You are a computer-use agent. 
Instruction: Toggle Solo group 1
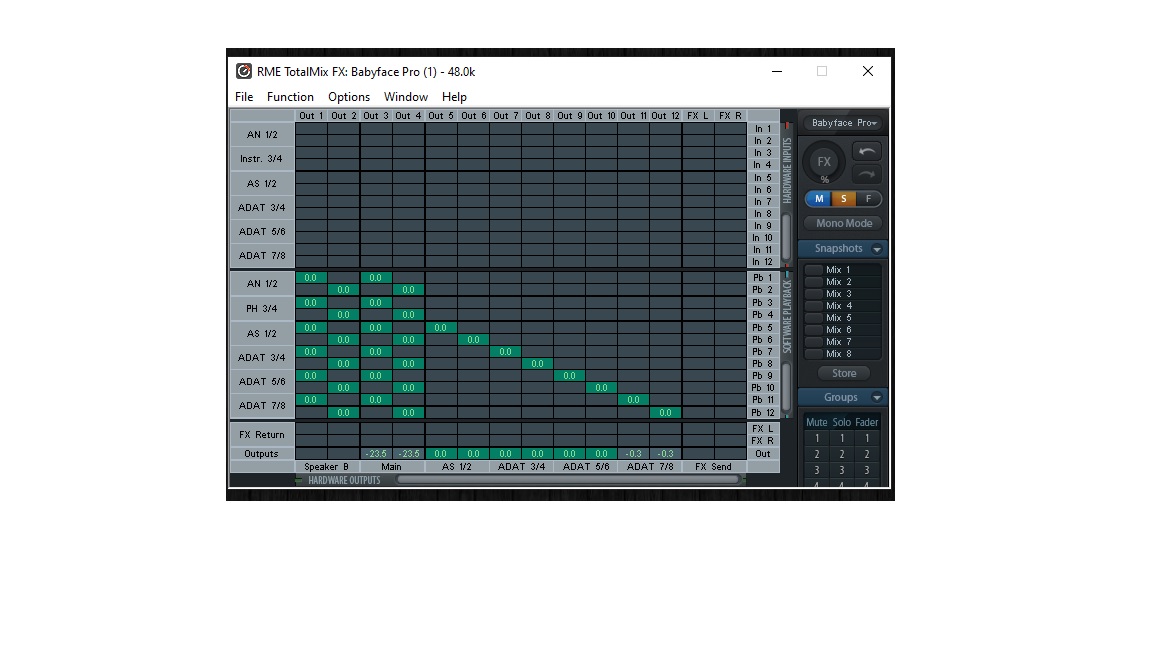(x=842, y=438)
